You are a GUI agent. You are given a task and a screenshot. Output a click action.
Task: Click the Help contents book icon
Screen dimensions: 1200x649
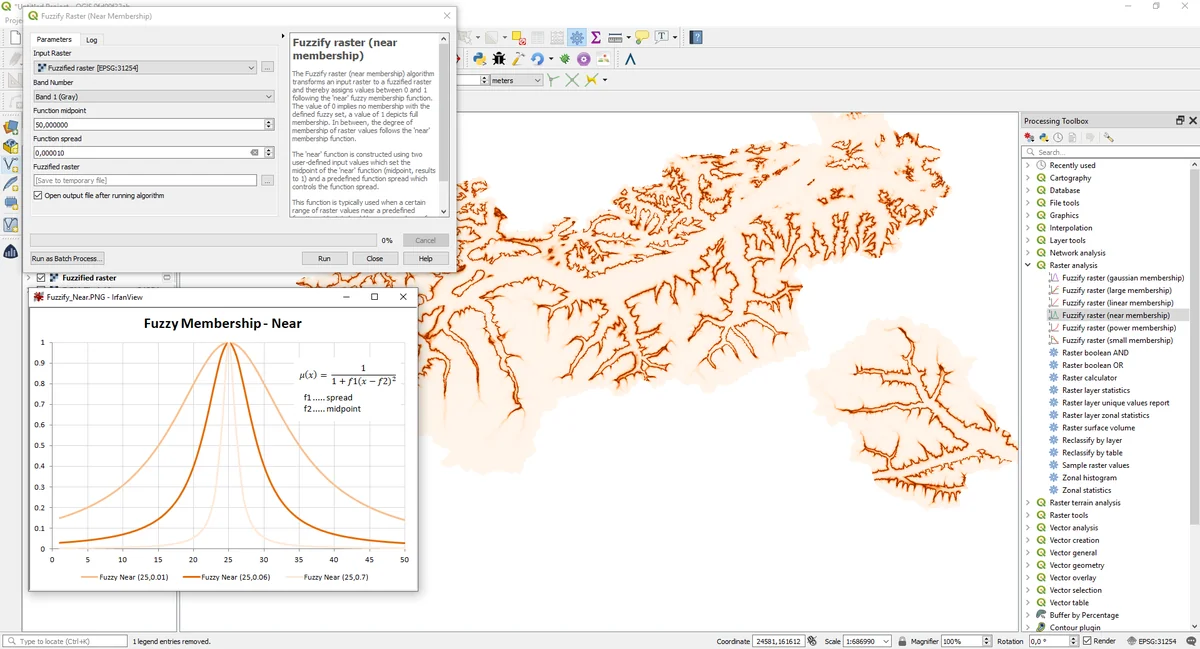click(696, 37)
